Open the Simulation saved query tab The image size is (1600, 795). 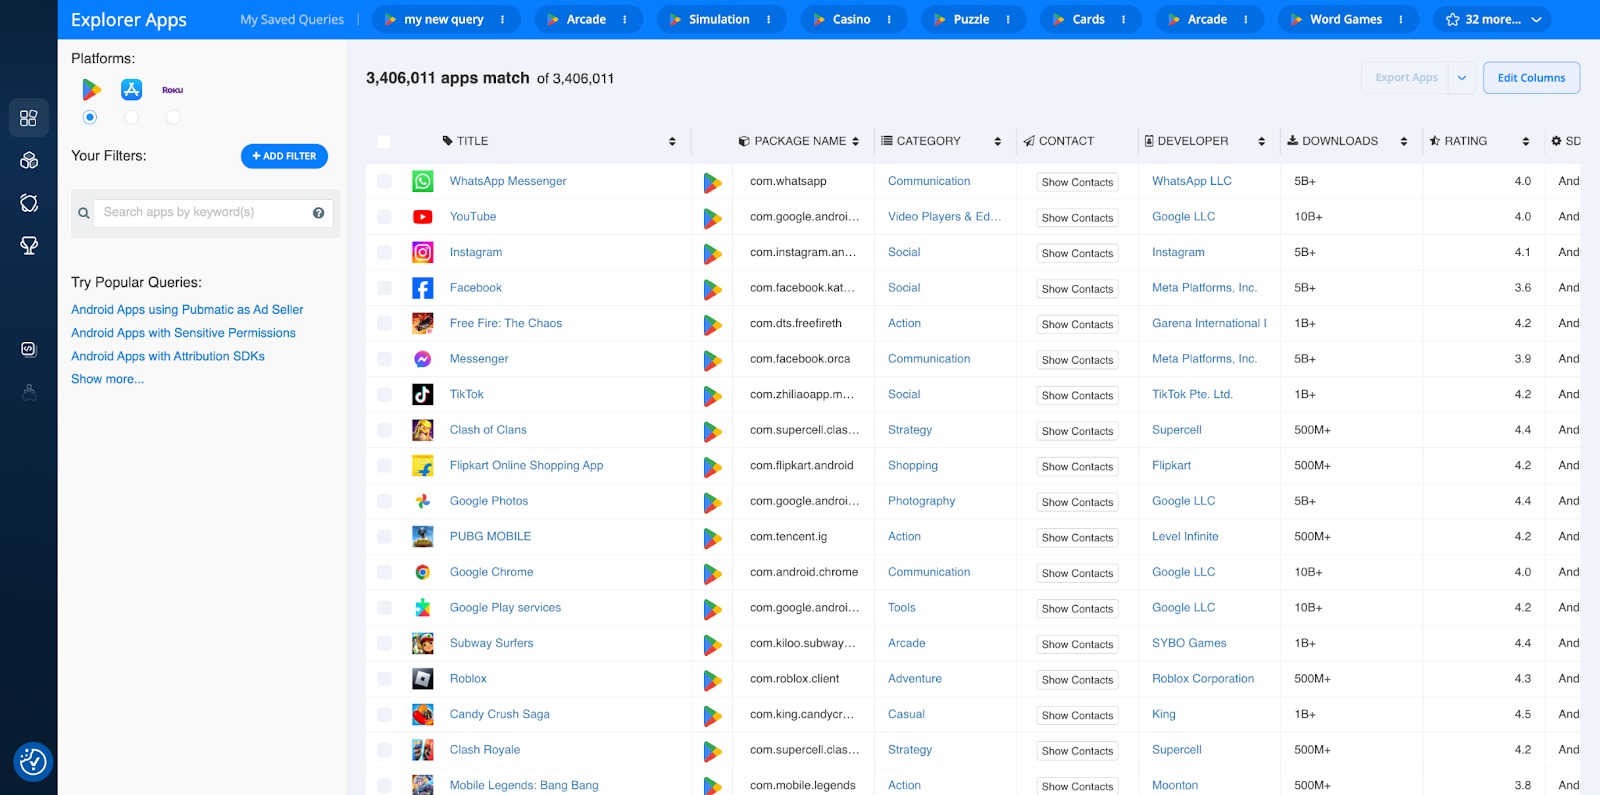[719, 19]
